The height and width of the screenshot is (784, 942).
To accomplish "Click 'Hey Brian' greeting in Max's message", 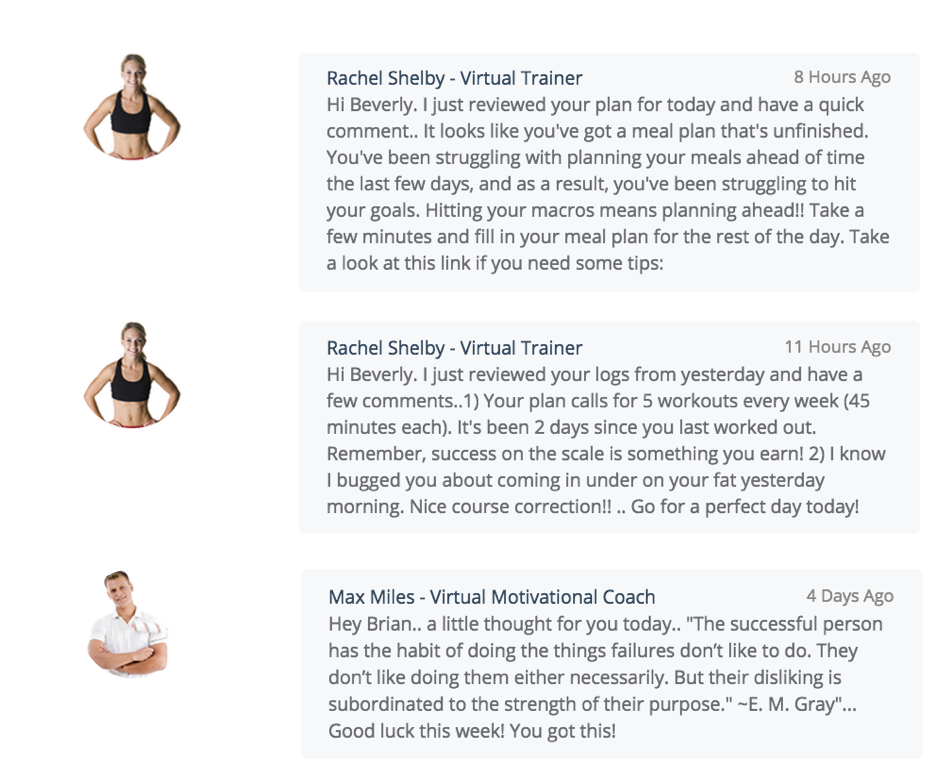I will [x=371, y=624].
